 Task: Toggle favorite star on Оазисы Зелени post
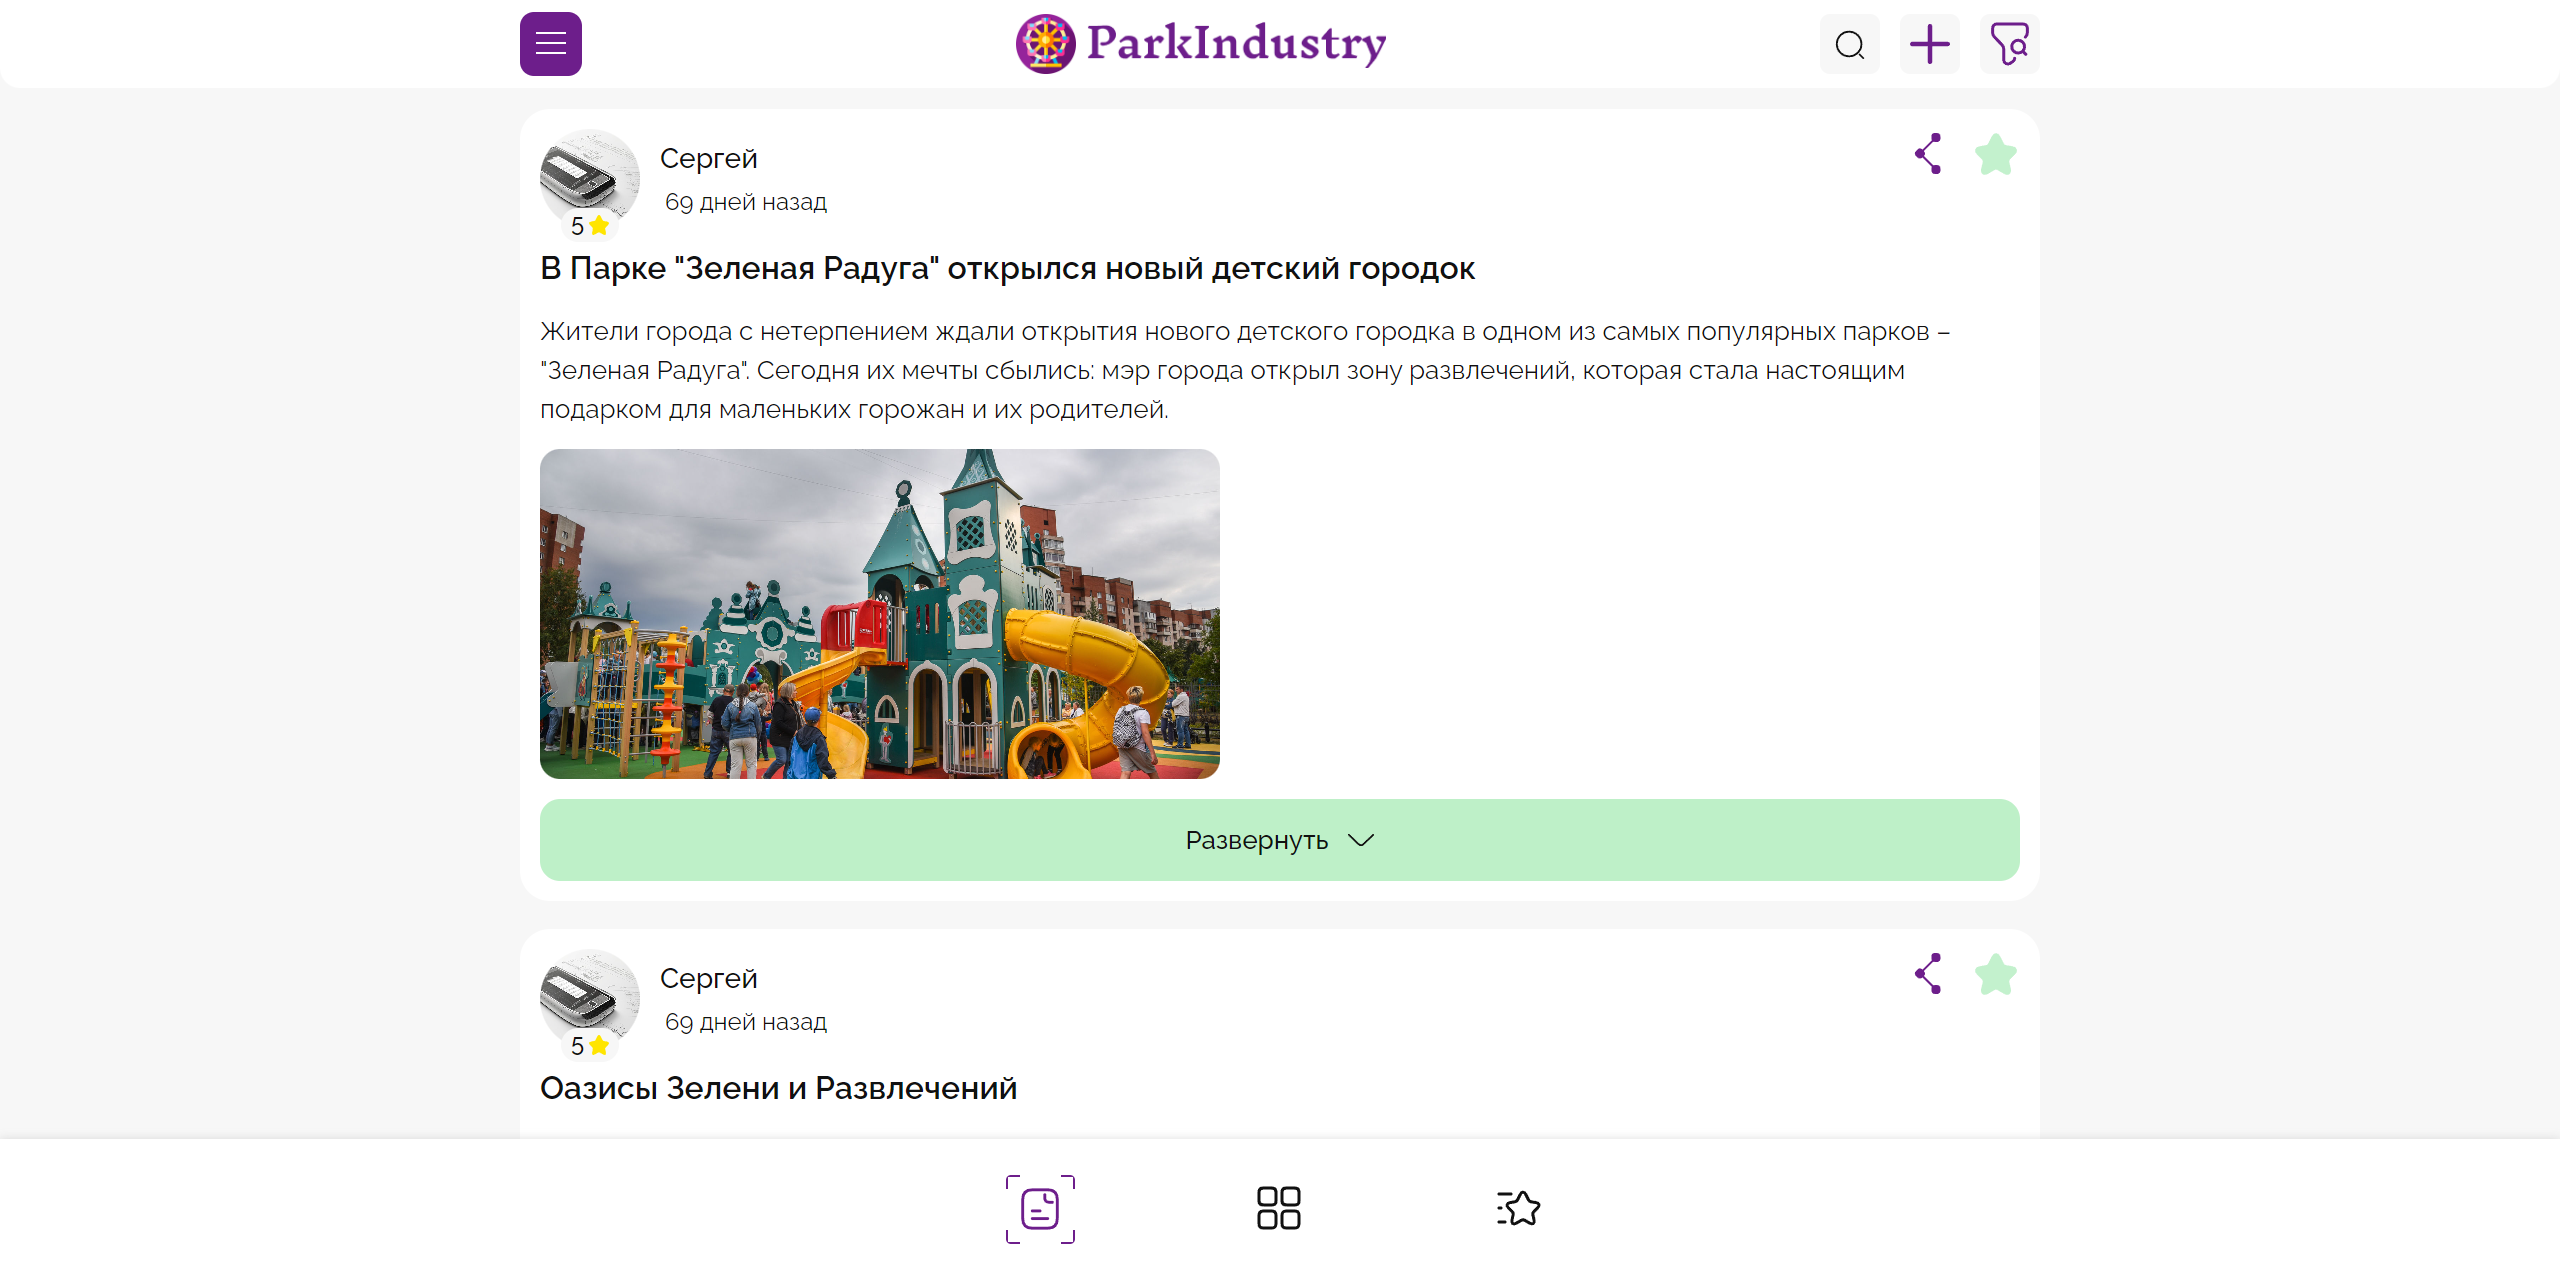(x=1995, y=975)
